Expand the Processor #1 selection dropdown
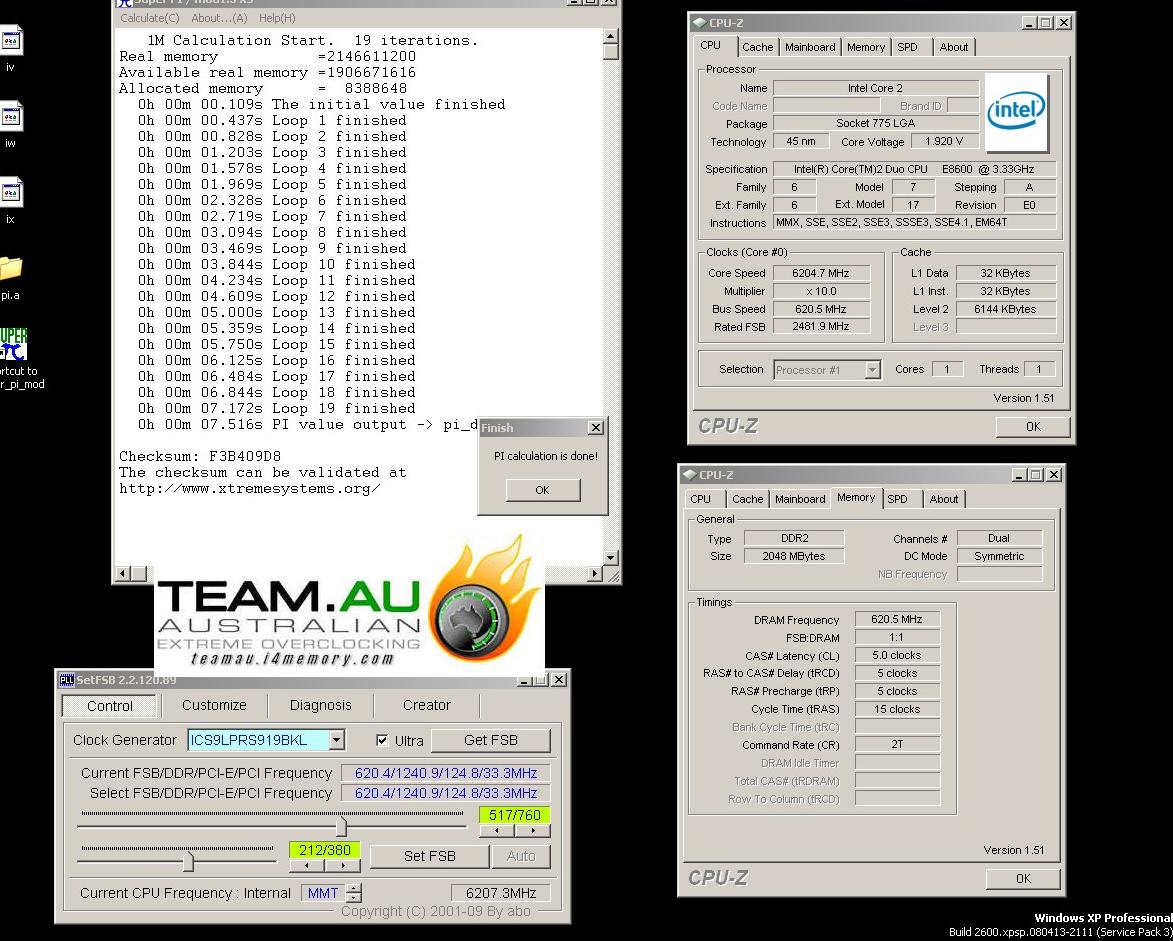This screenshot has height=941, width=1173. coord(872,370)
